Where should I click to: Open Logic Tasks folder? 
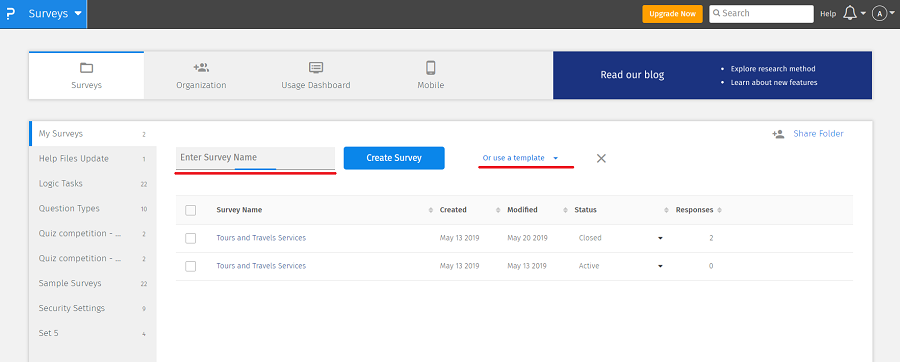(92, 184)
